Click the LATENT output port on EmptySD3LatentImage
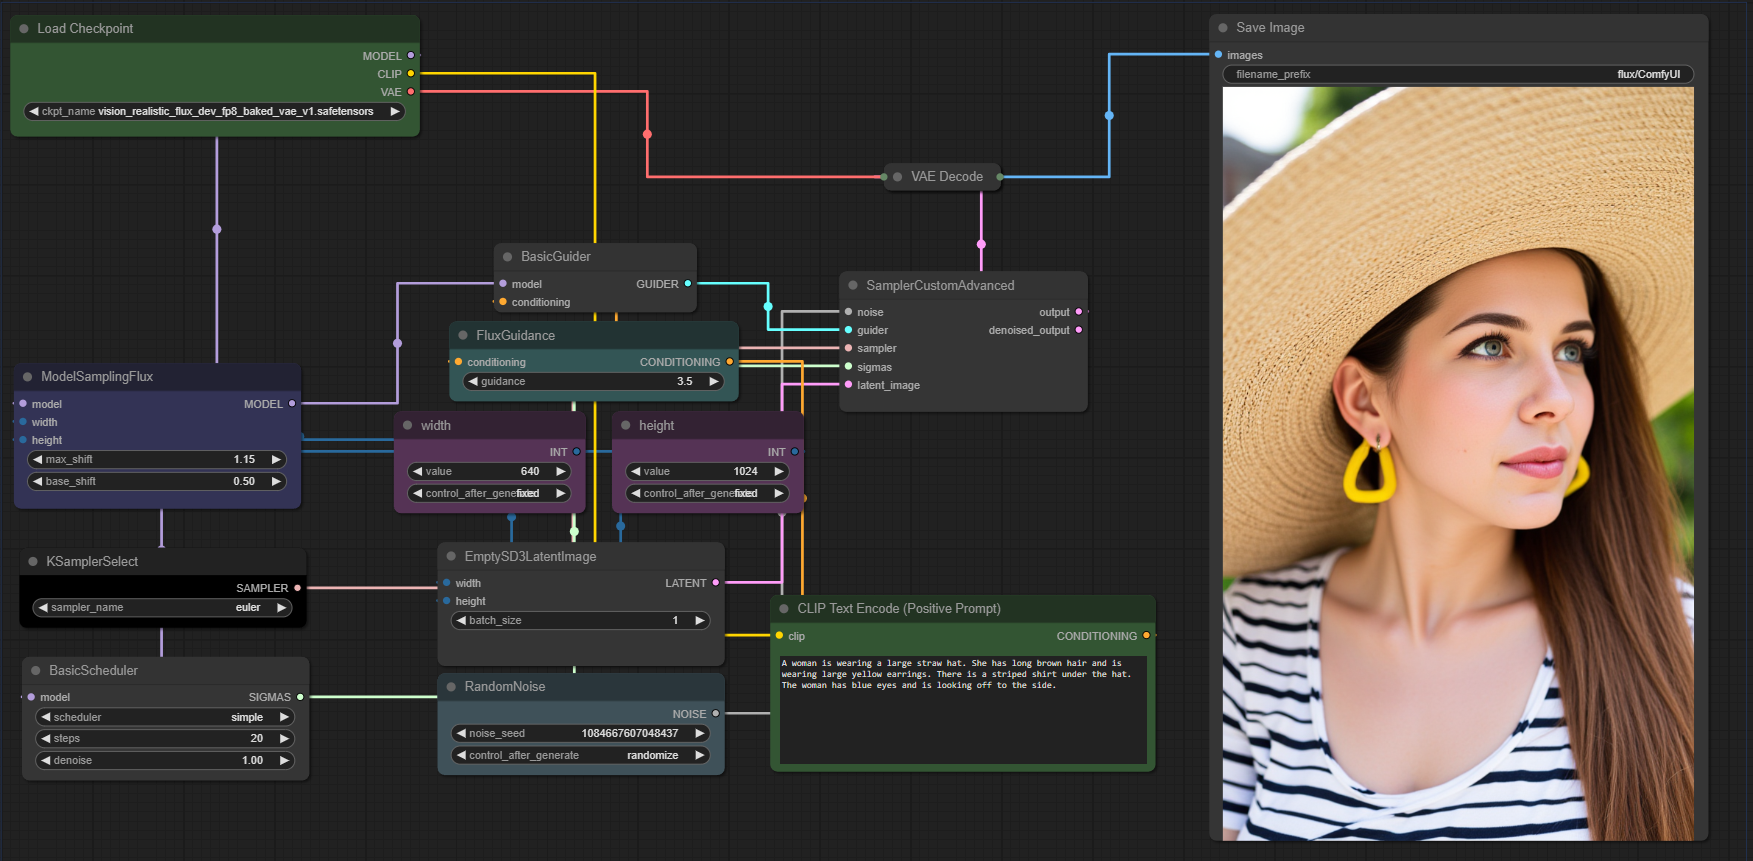Screen dimensions: 1753x861 [x=716, y=583]
